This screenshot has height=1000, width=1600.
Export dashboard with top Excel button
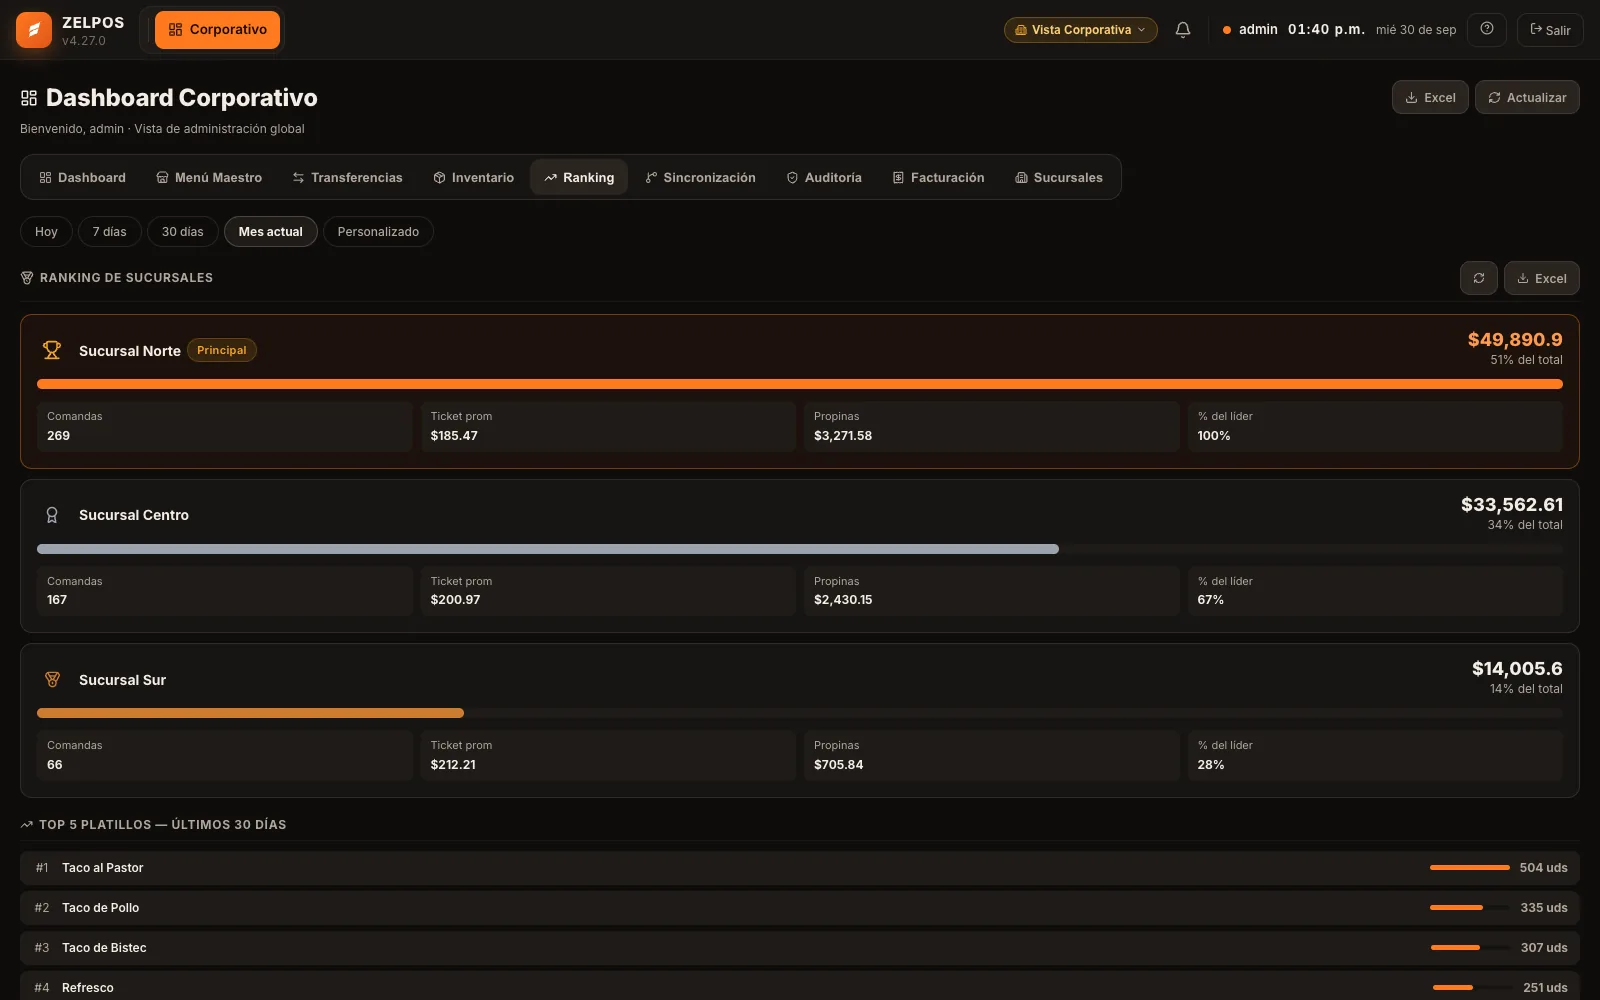click(1430, 97)
